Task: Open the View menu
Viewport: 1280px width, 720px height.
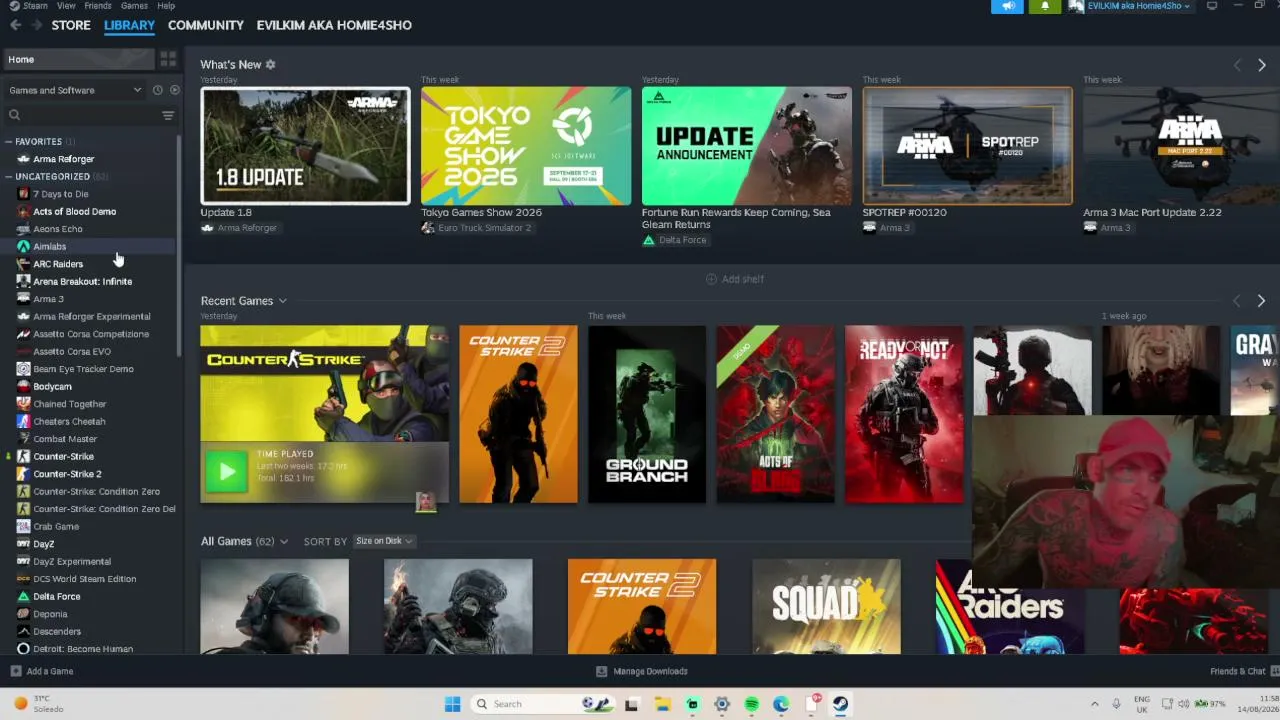Action: (x=66, y=6)
